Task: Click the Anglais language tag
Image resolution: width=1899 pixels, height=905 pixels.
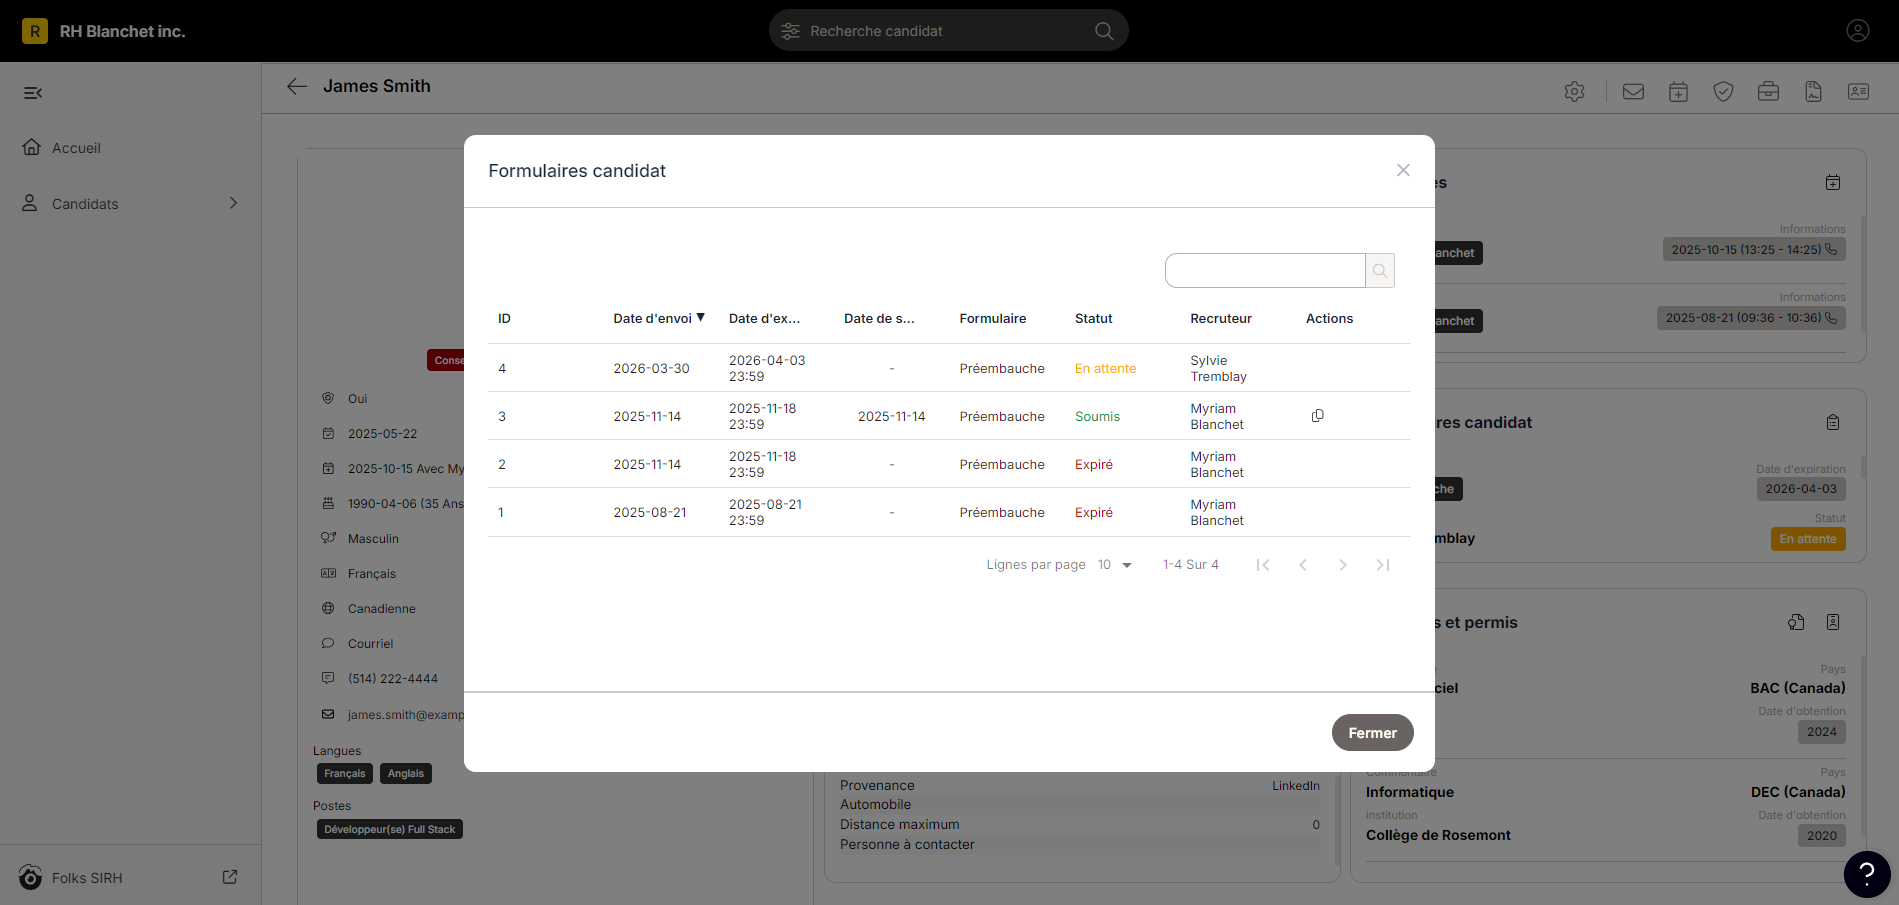Action: click(406, 774)
